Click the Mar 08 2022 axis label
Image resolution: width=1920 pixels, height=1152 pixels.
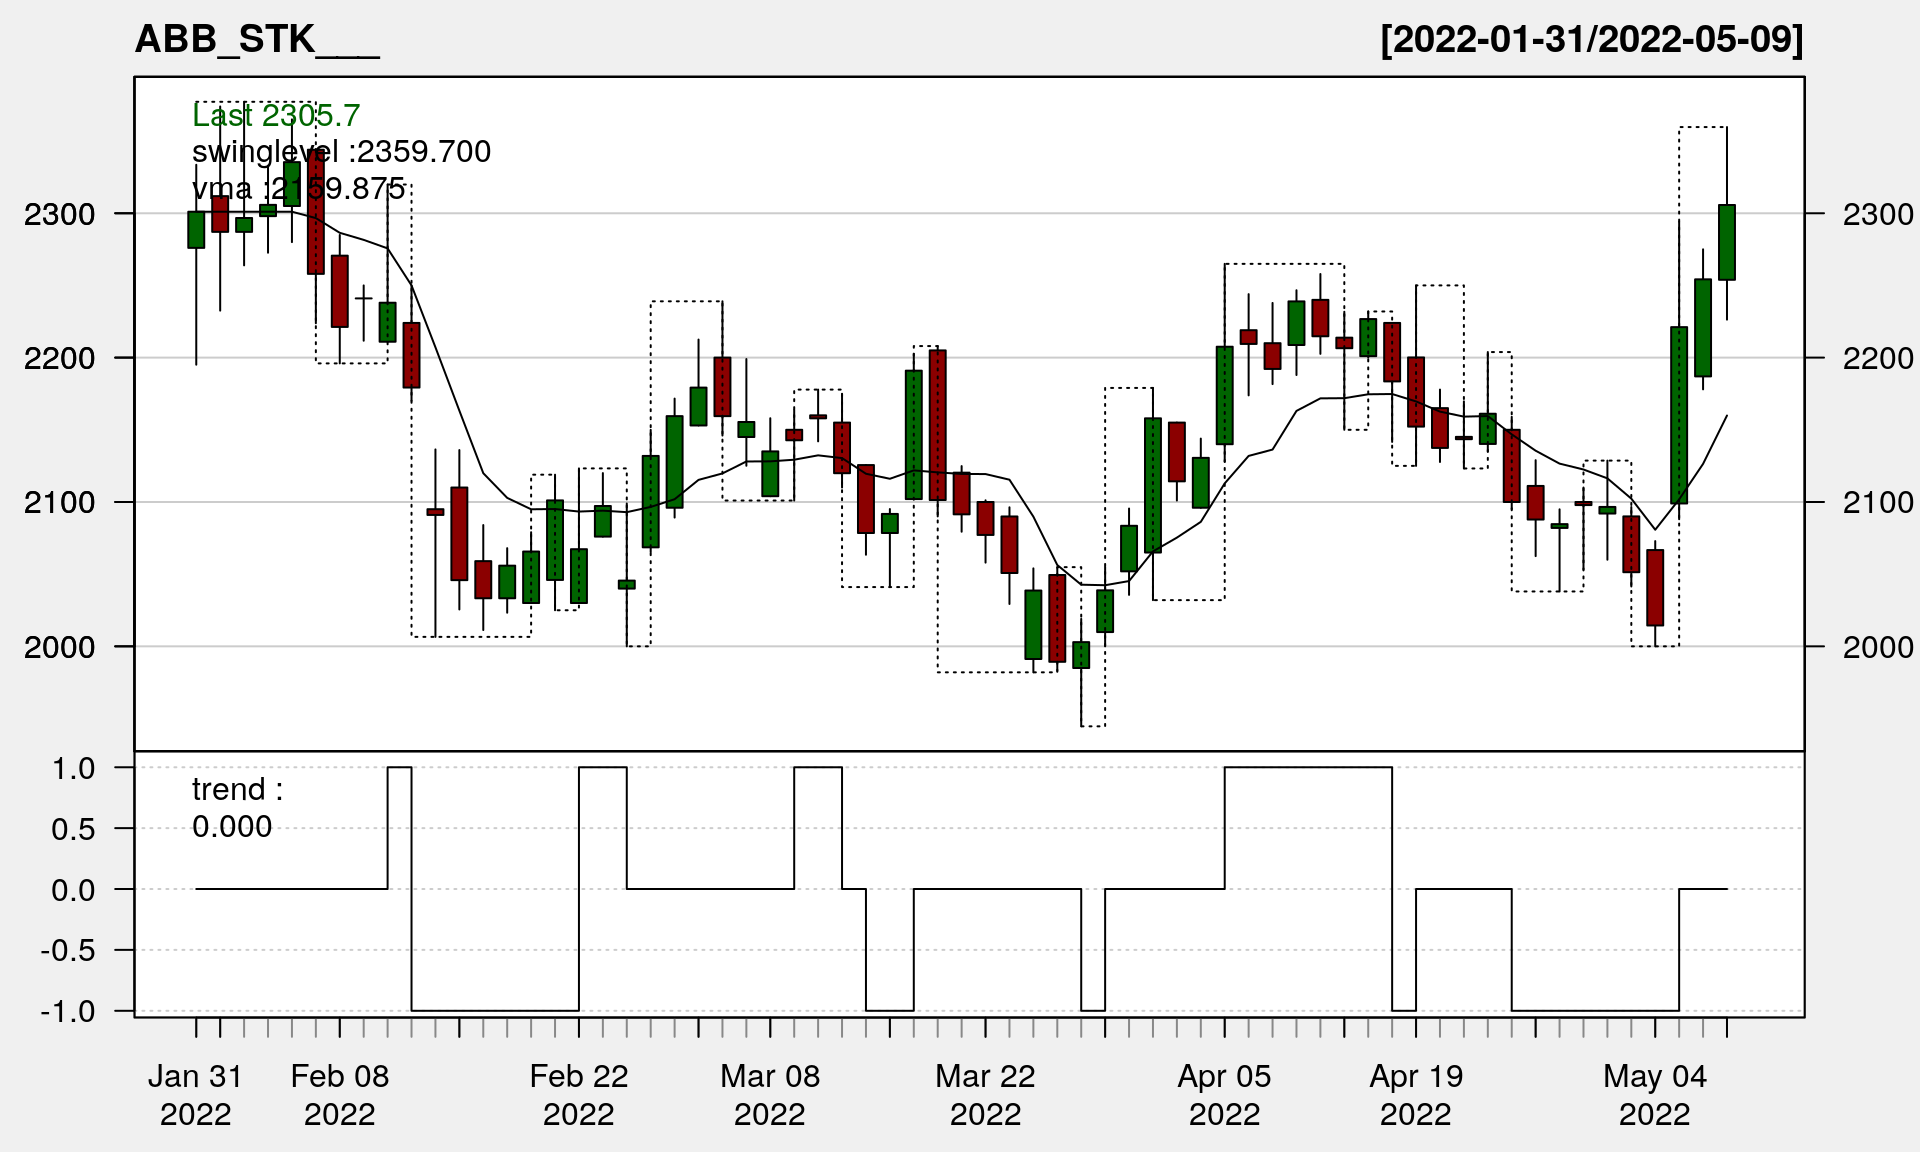click(x=769, y=1094)
